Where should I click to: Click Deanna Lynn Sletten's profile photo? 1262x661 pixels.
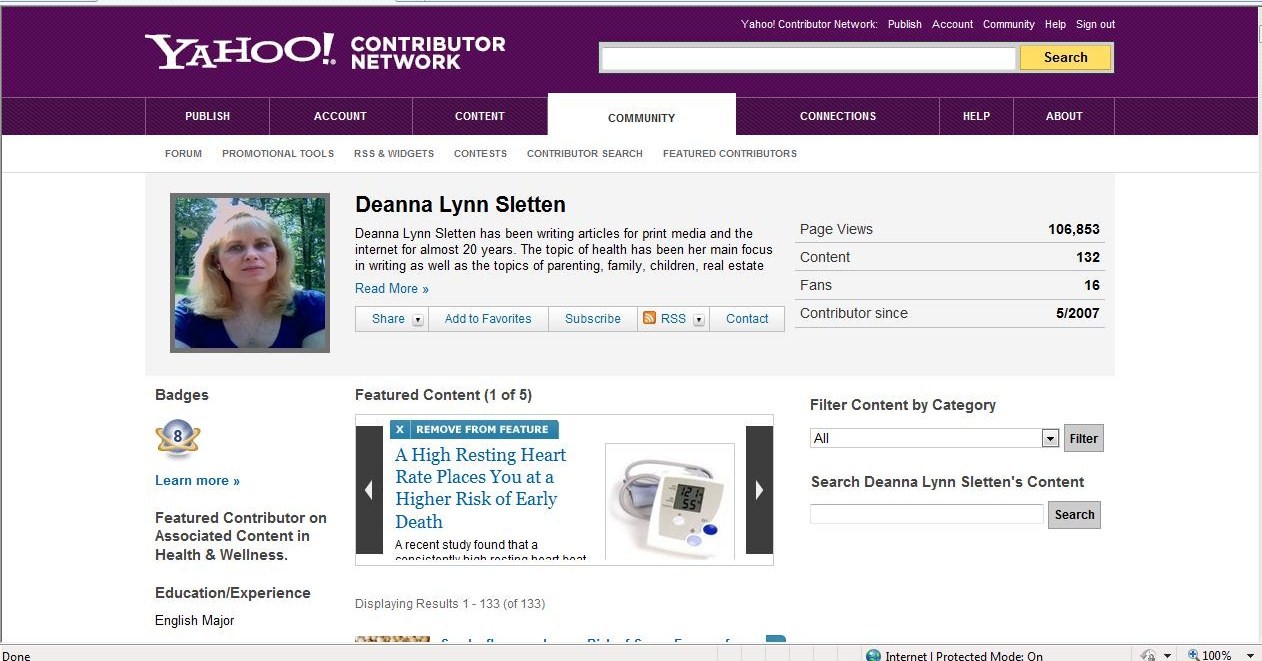point(250,273)
